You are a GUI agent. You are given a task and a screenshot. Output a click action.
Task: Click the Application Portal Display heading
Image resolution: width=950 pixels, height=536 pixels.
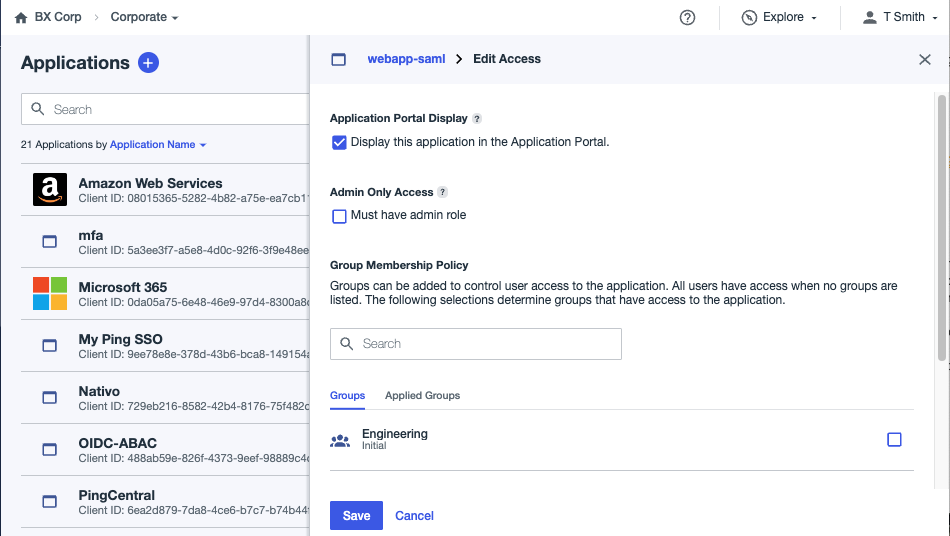pyautogui.click(x=399, y=118)
